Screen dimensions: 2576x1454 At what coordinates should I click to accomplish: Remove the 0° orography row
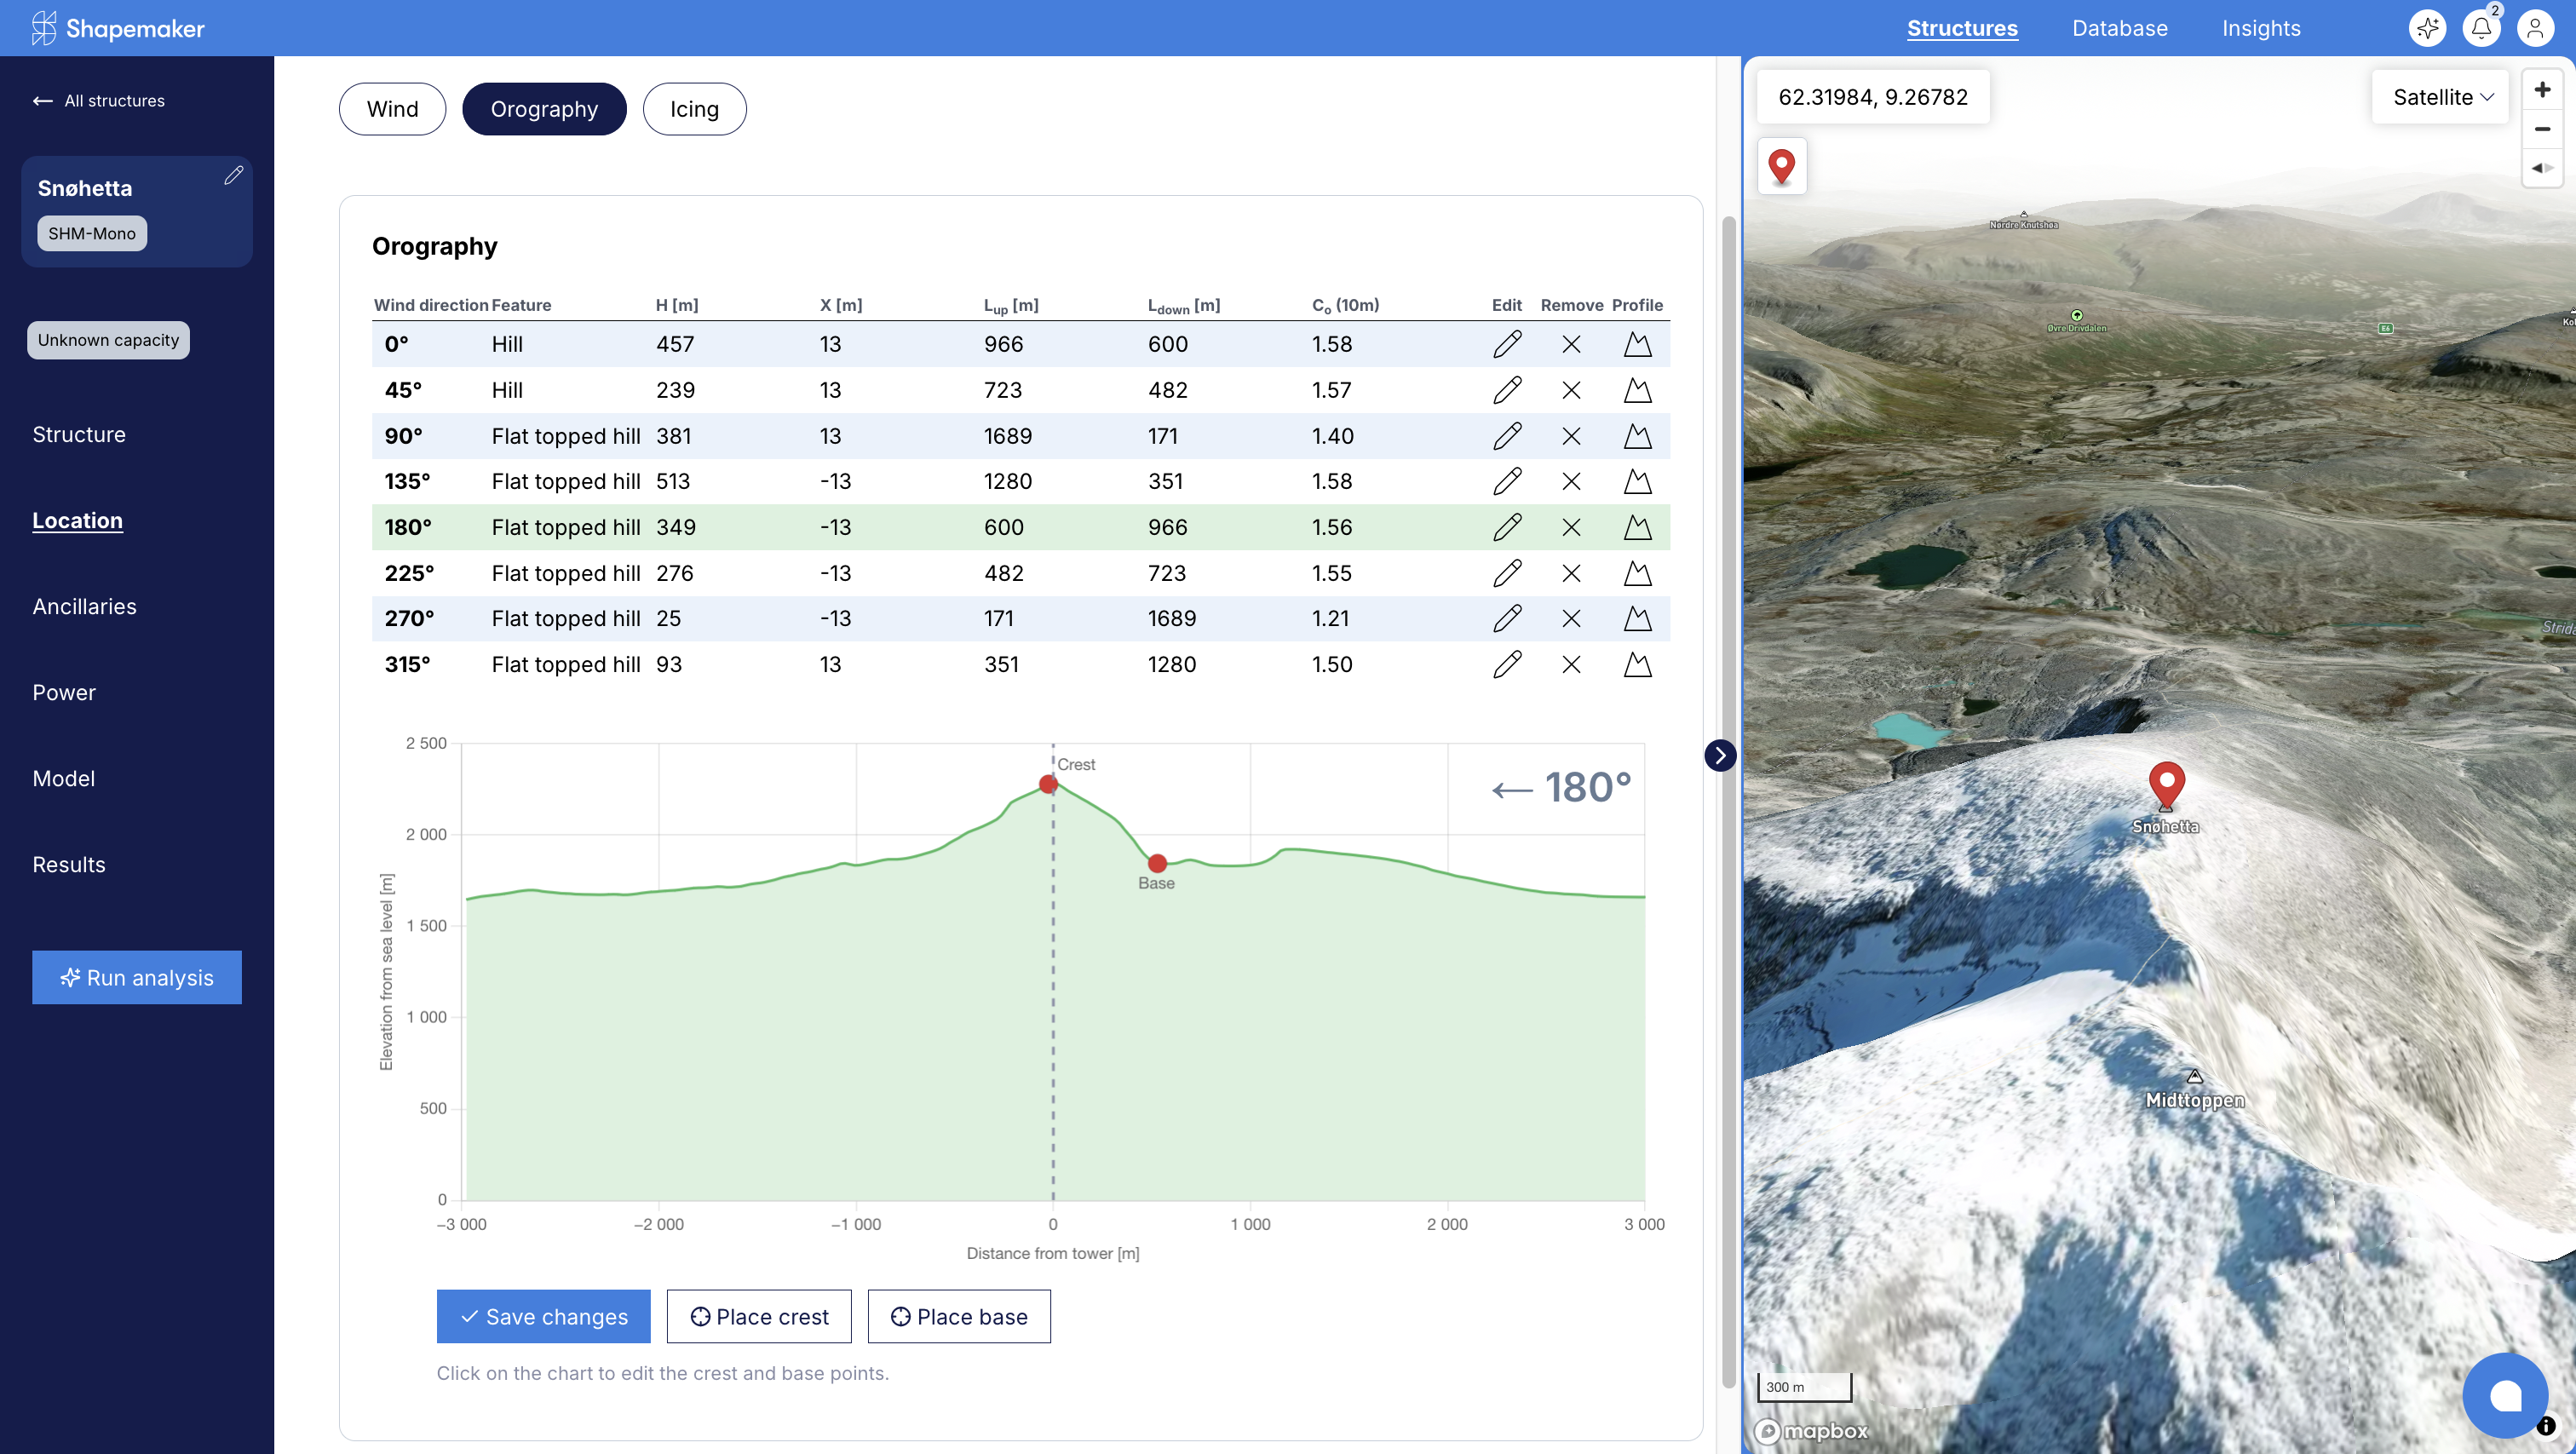1571,344
